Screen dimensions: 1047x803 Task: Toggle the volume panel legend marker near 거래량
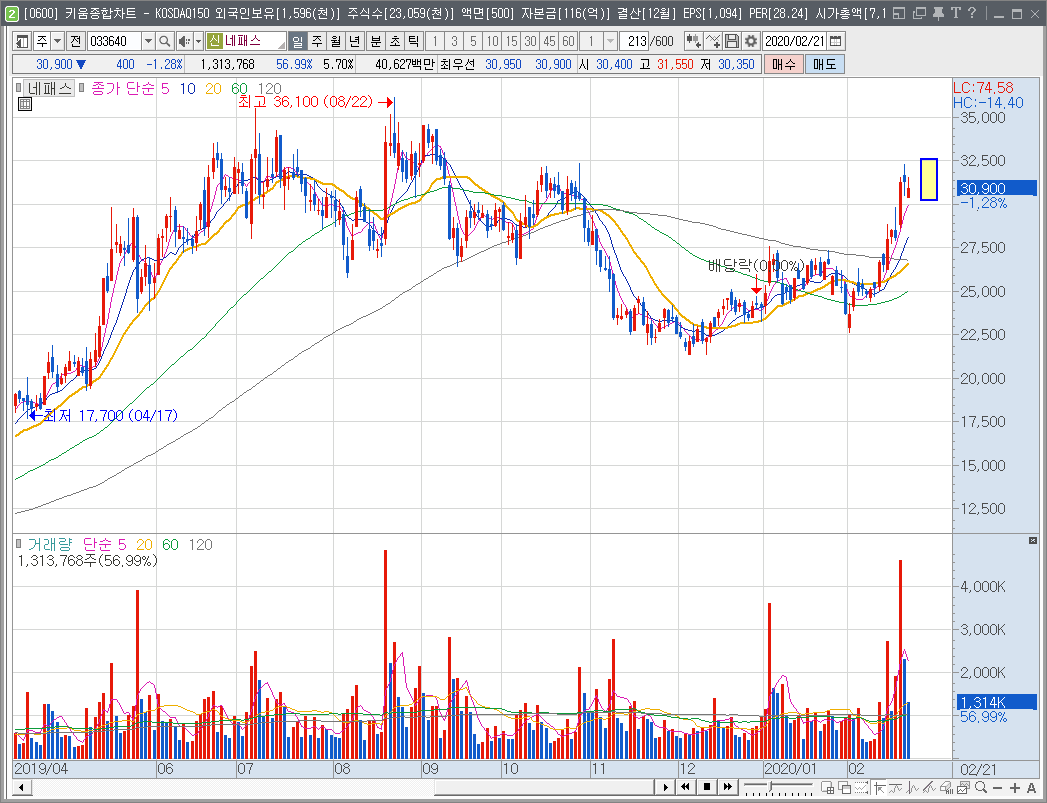click(19, 544)
